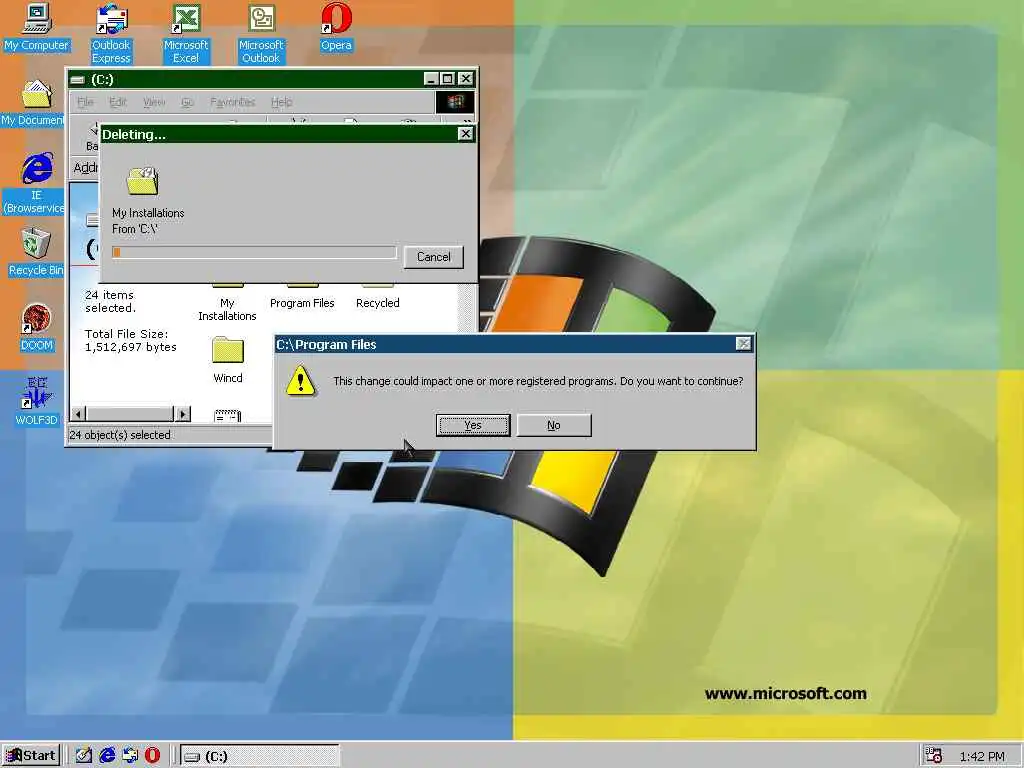Open the View menu in C: window
The image size is (1024, 768).
point(153,102)
